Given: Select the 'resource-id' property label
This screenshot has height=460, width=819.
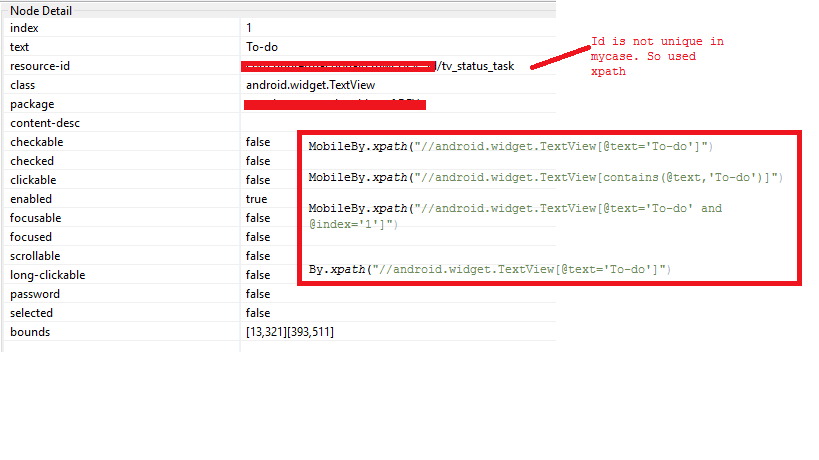Looking at the screenshot, I should 40,66.
